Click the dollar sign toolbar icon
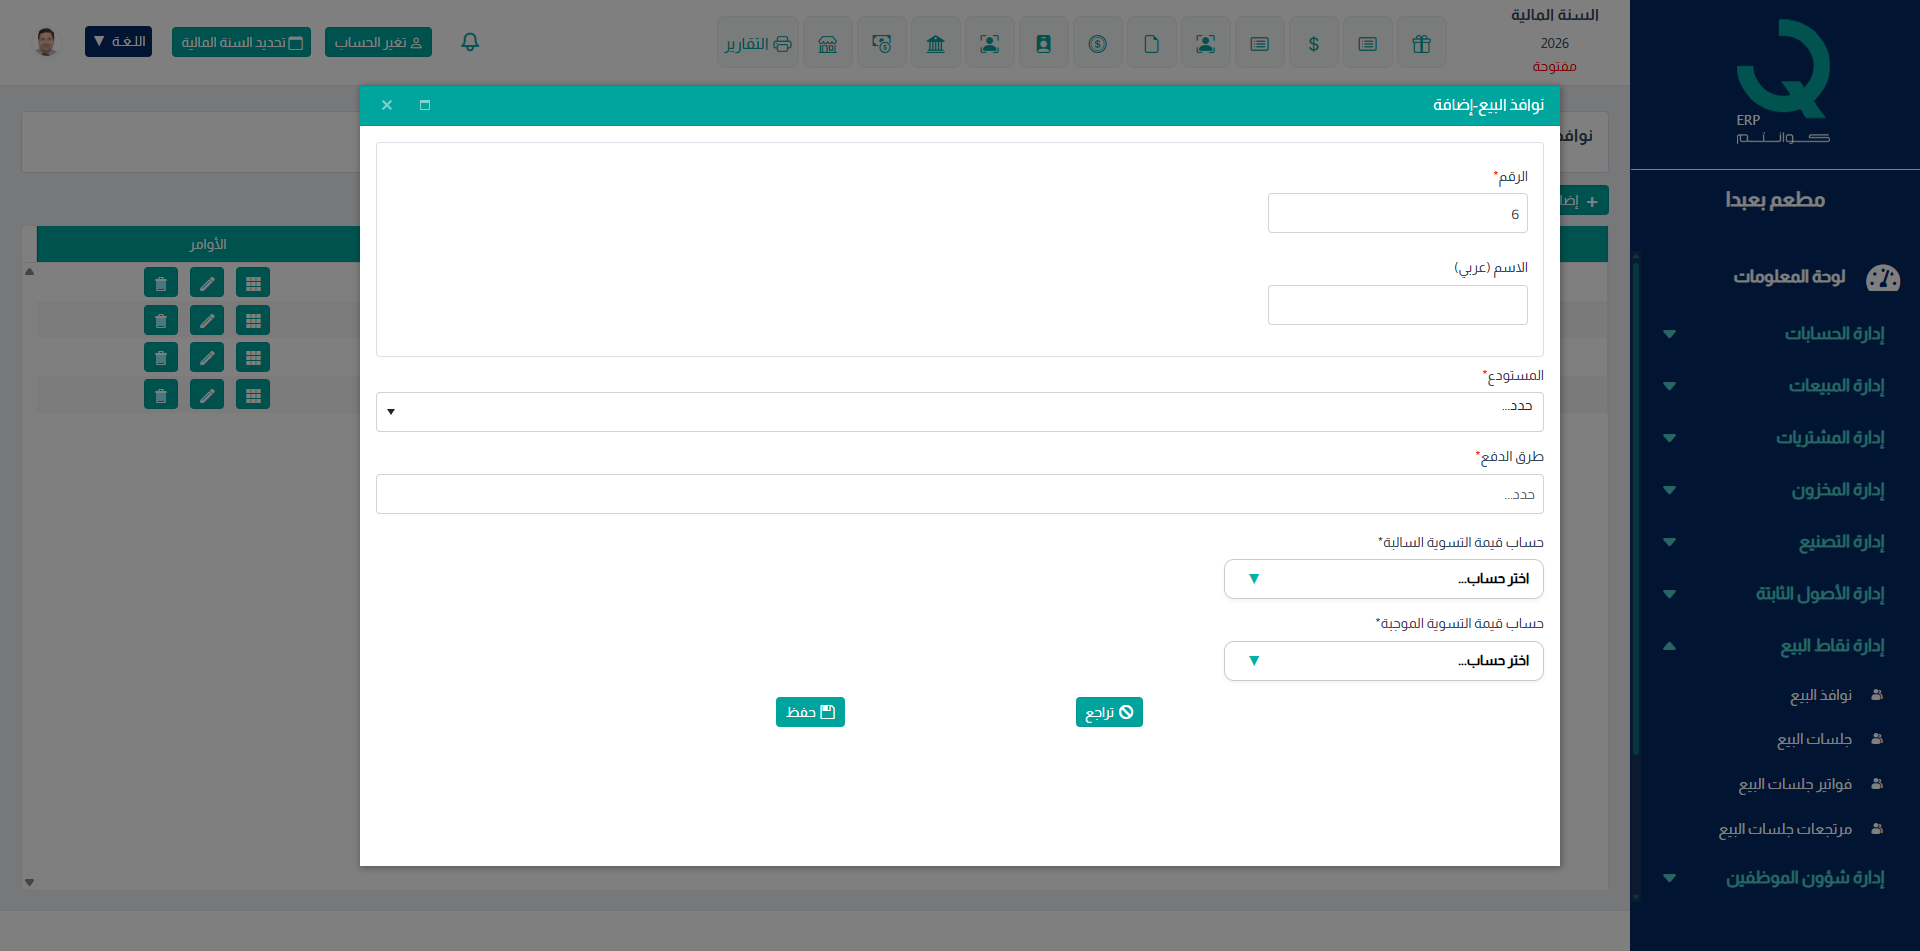 (x=1314, y=43)
